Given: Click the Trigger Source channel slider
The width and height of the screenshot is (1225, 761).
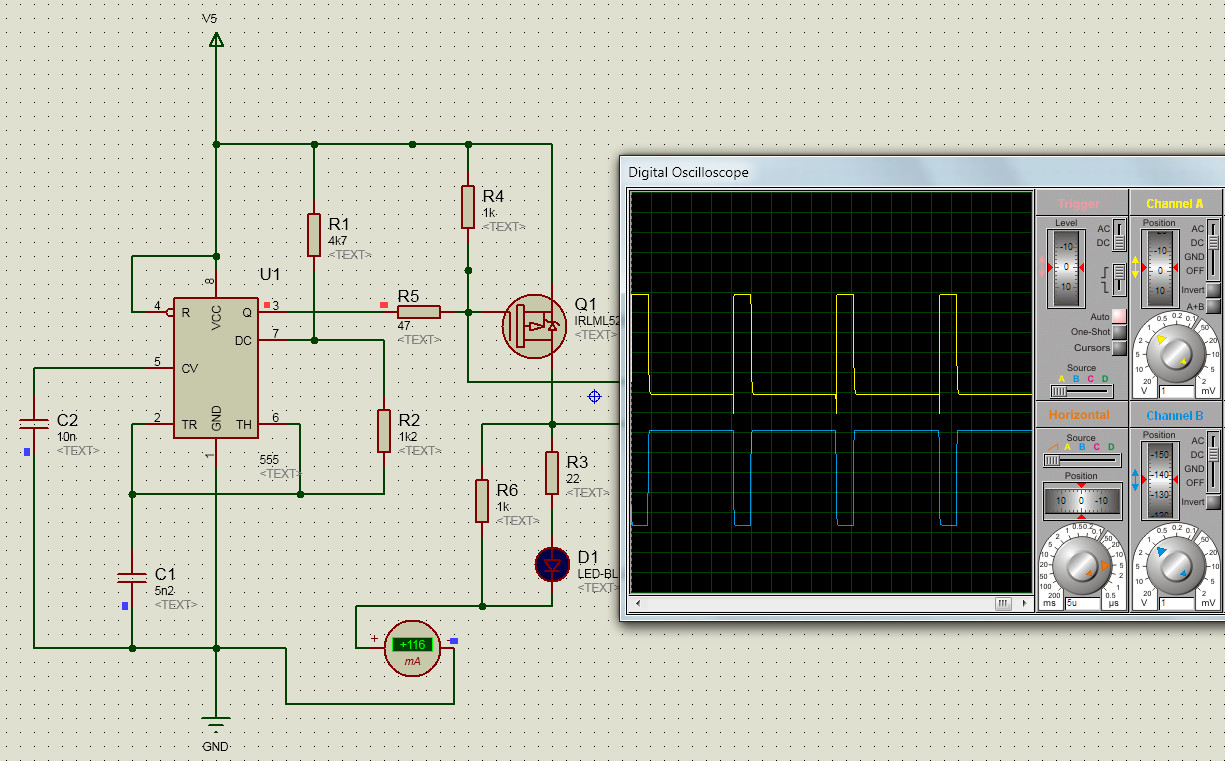Looking at the screenshot, I should (x=1081, y=391).
